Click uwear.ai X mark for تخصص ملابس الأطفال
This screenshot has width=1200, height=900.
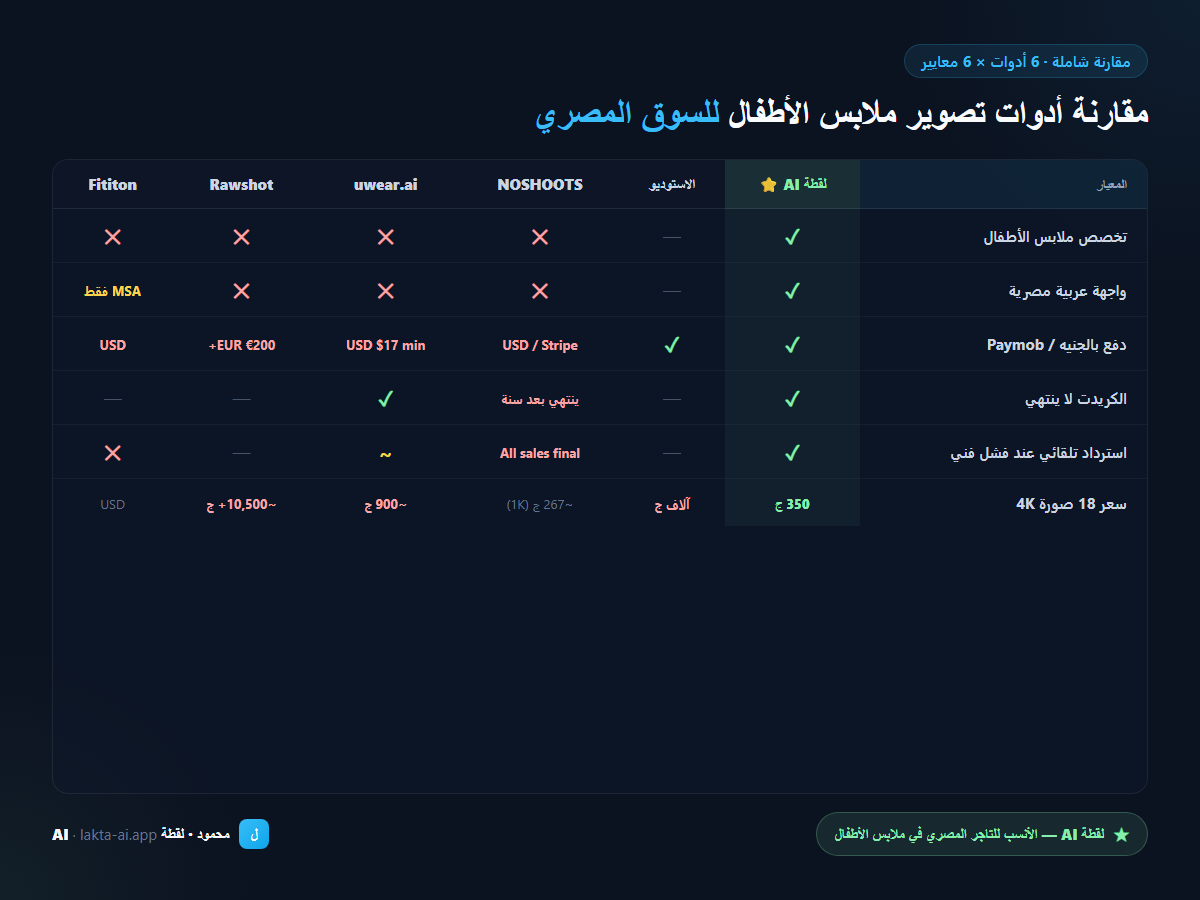coord(386,237)
